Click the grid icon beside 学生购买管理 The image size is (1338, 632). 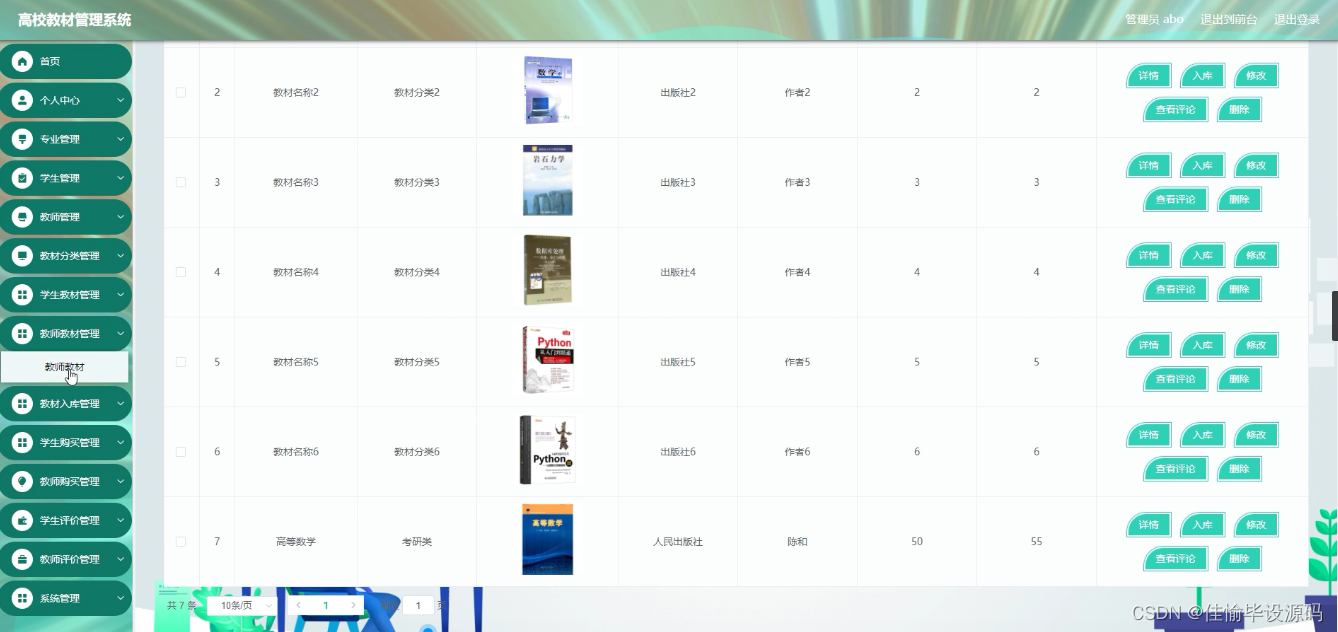[x=22, y=443]
